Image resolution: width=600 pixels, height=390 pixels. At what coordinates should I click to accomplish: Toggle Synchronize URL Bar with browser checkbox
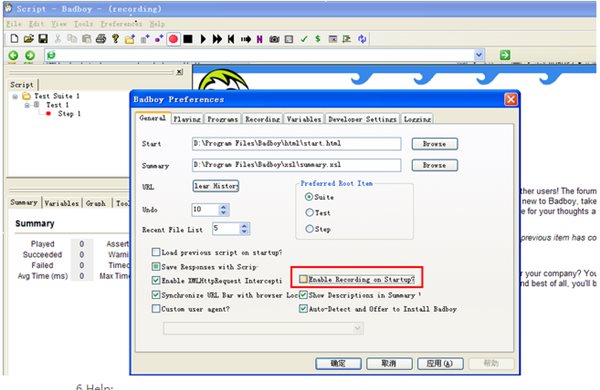156,295
